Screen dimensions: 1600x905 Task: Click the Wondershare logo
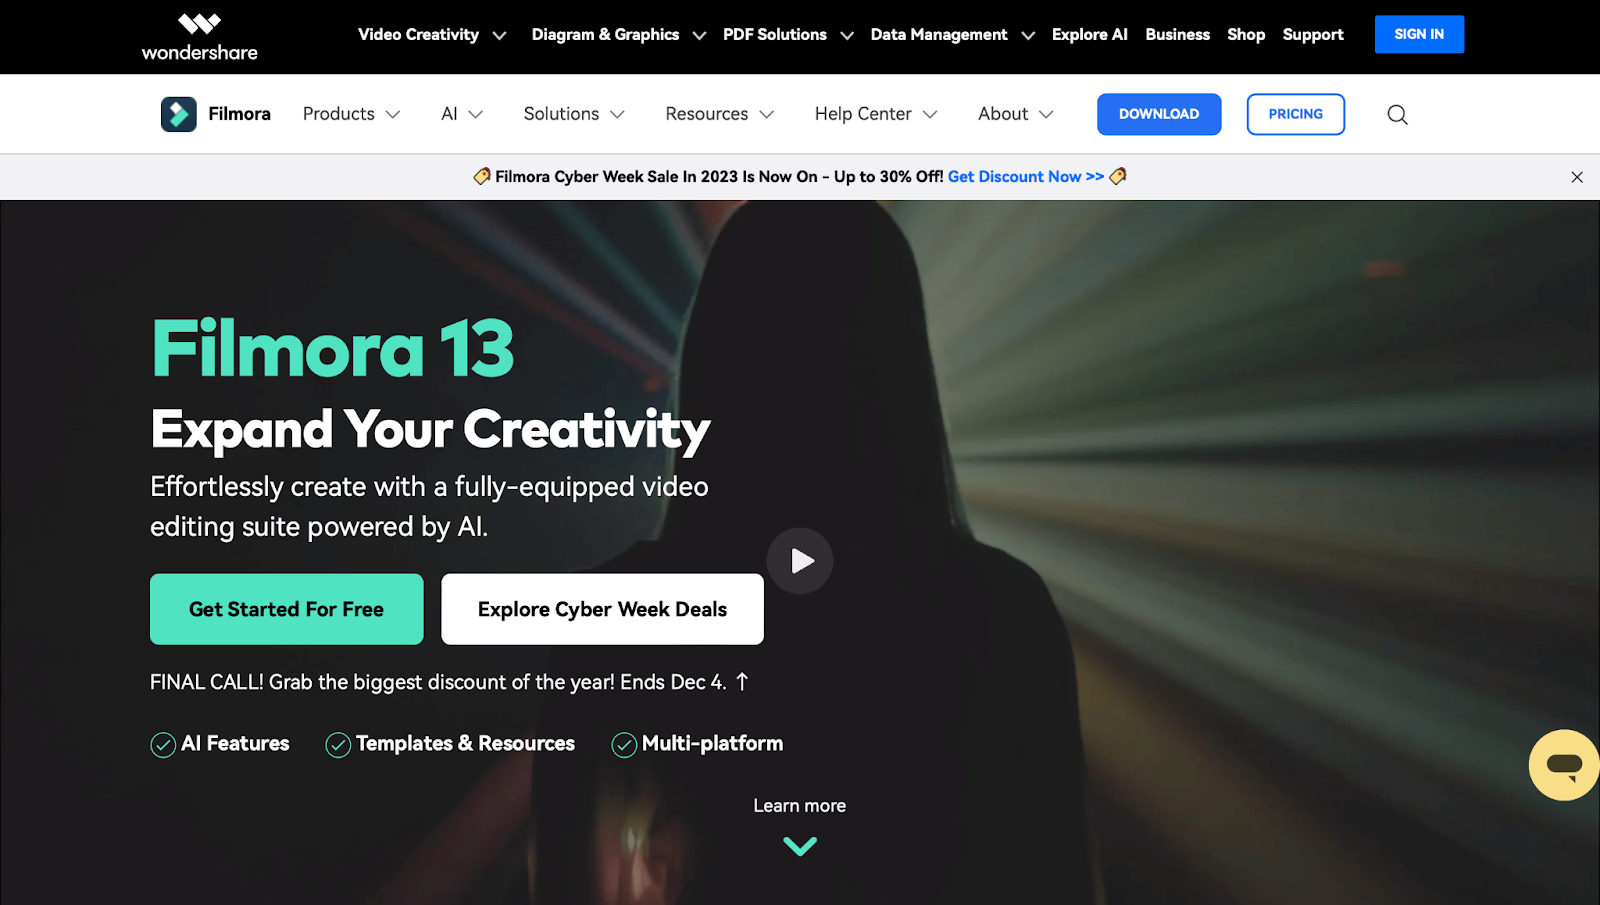199,37
